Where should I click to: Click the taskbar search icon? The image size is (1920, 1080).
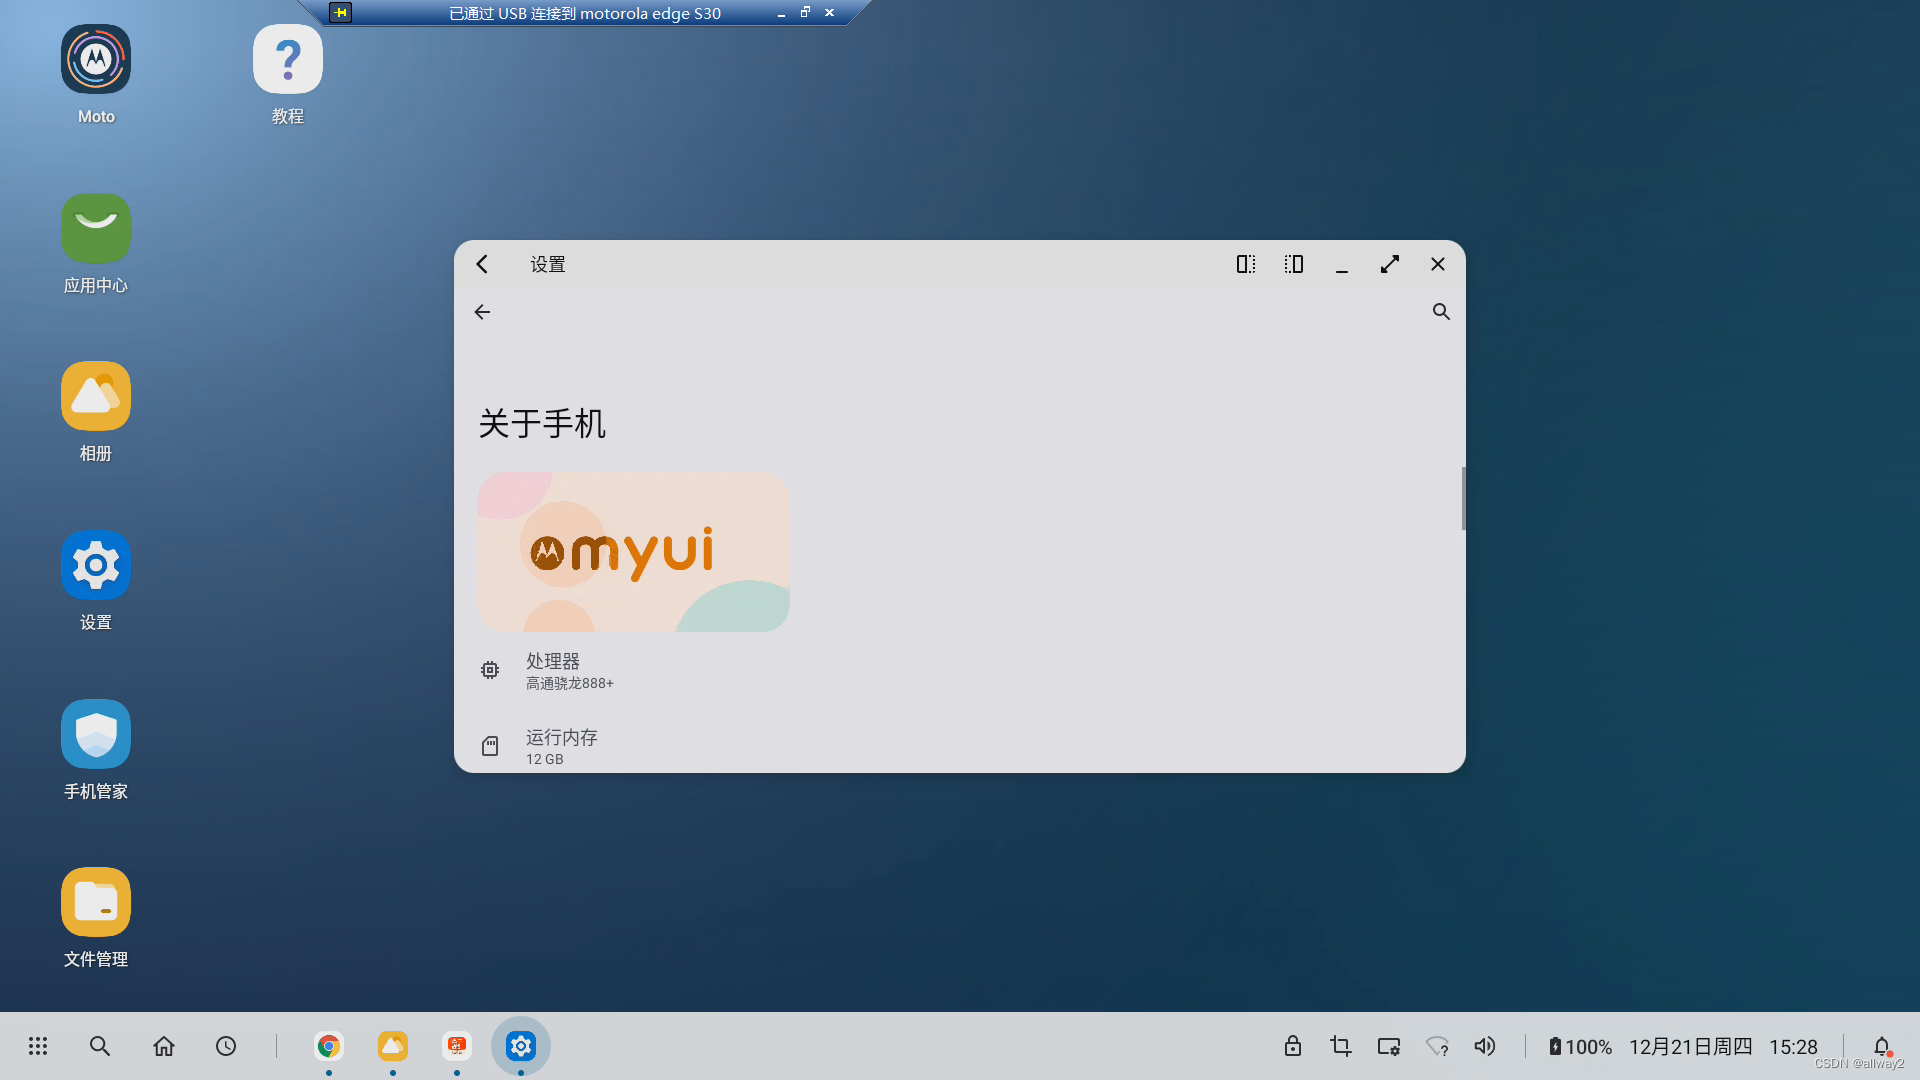tap(100, 1046)
